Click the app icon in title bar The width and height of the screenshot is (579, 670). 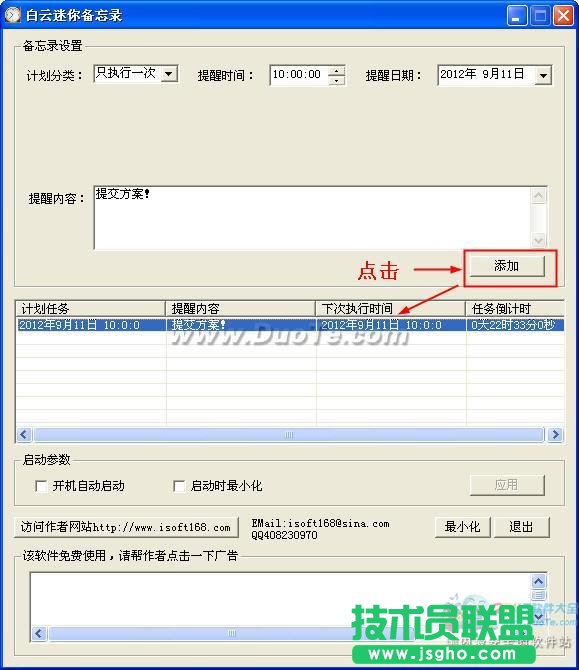pos(12,15)
